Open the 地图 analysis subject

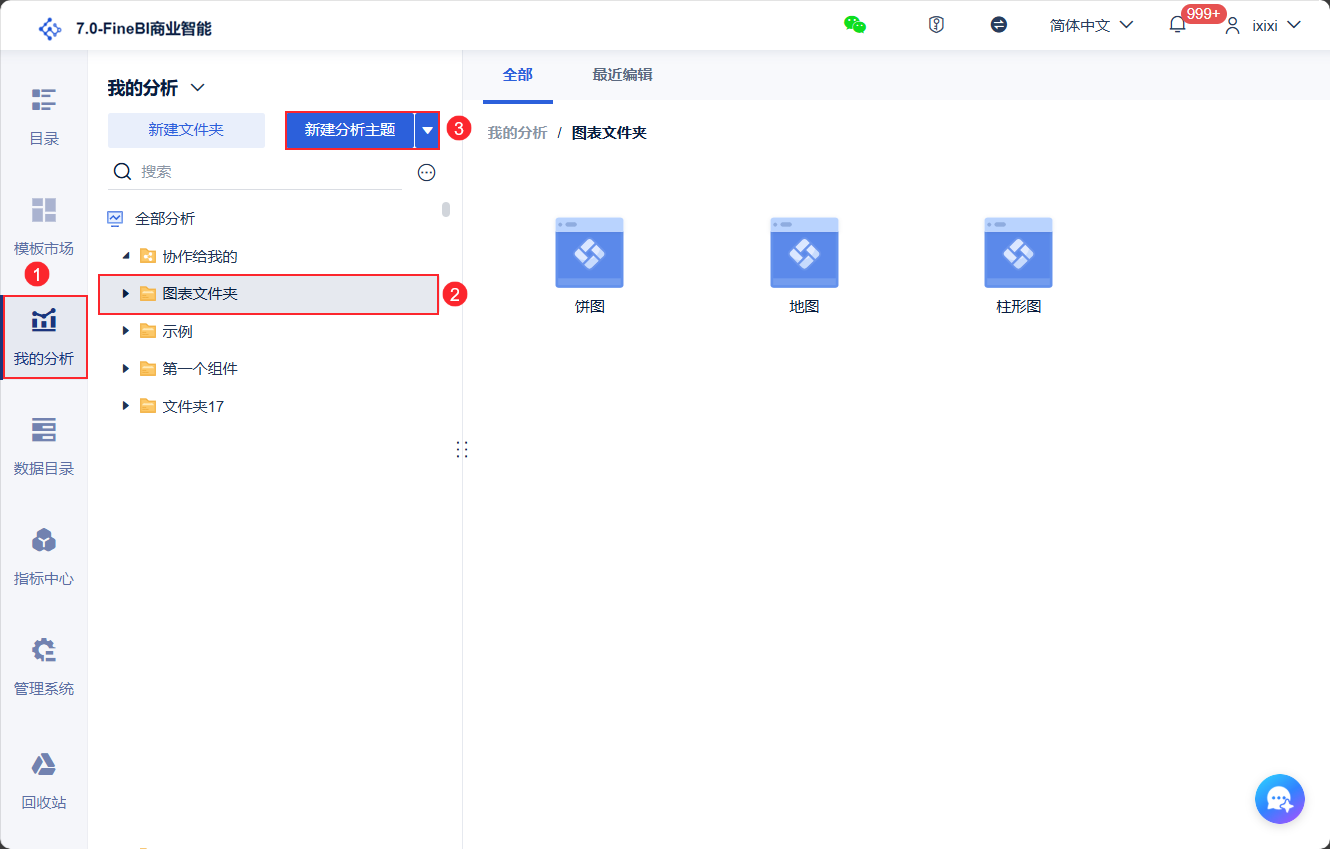(x=804, y=253)
